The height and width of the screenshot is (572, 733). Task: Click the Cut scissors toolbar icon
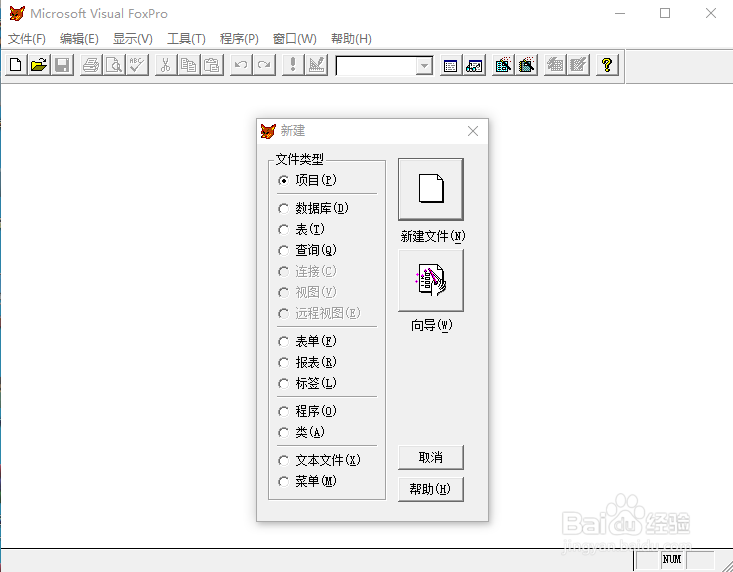click(165, 64)
